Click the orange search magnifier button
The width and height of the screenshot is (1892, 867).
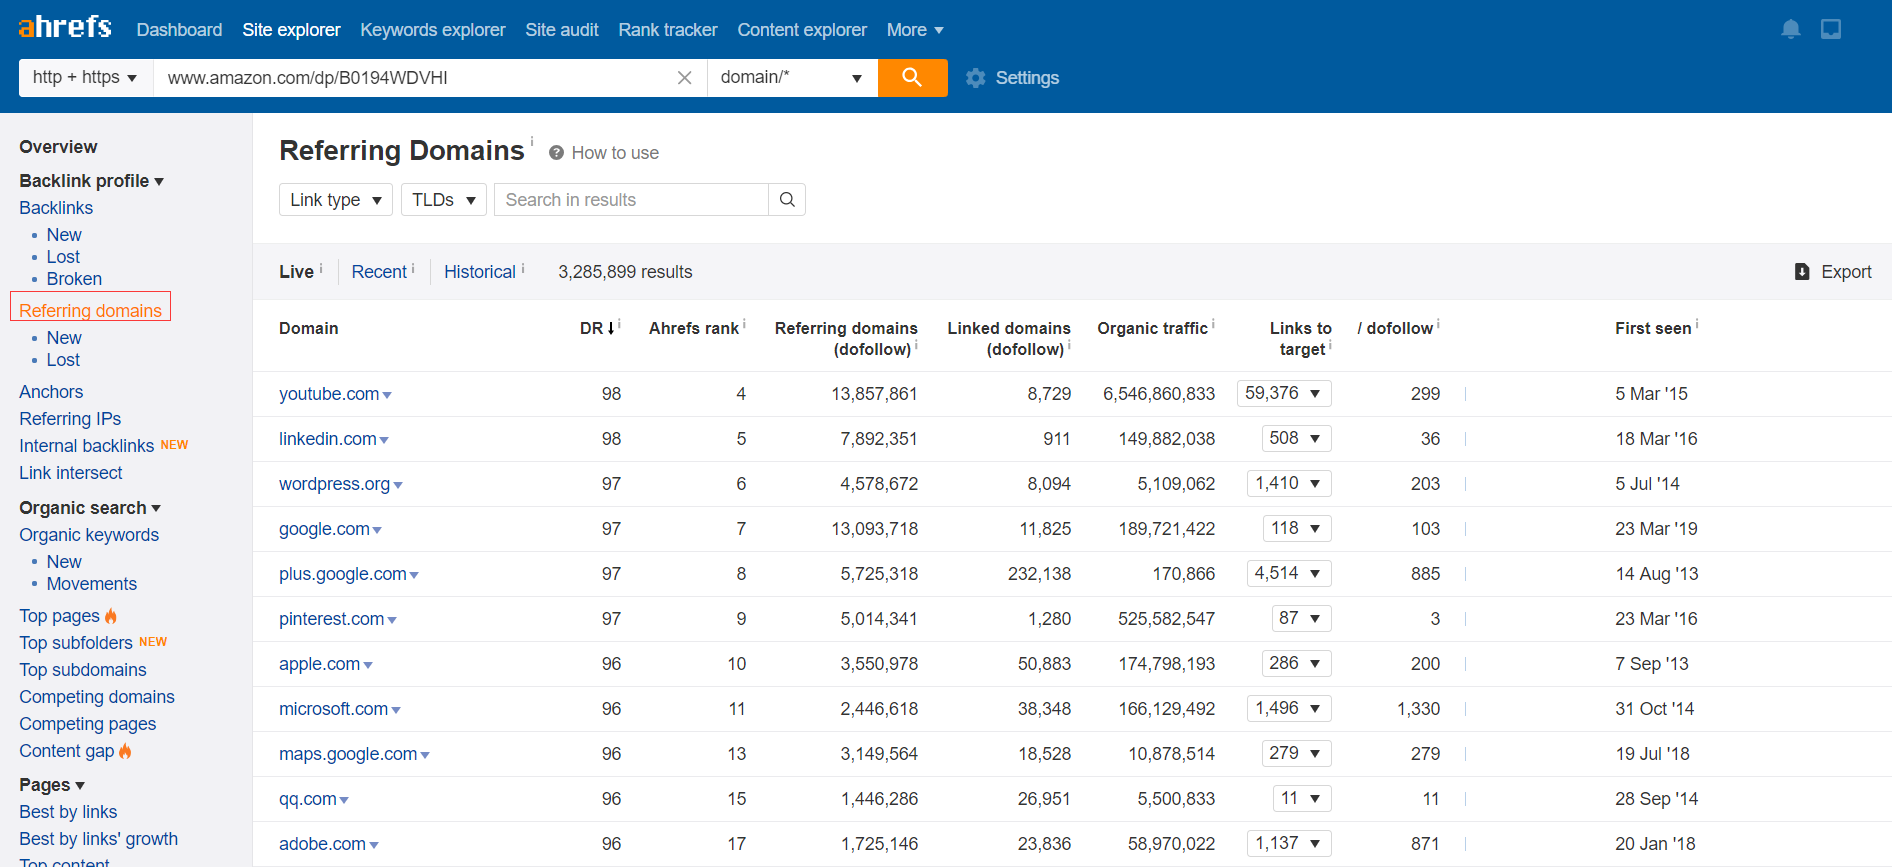[x=912, y=78]
